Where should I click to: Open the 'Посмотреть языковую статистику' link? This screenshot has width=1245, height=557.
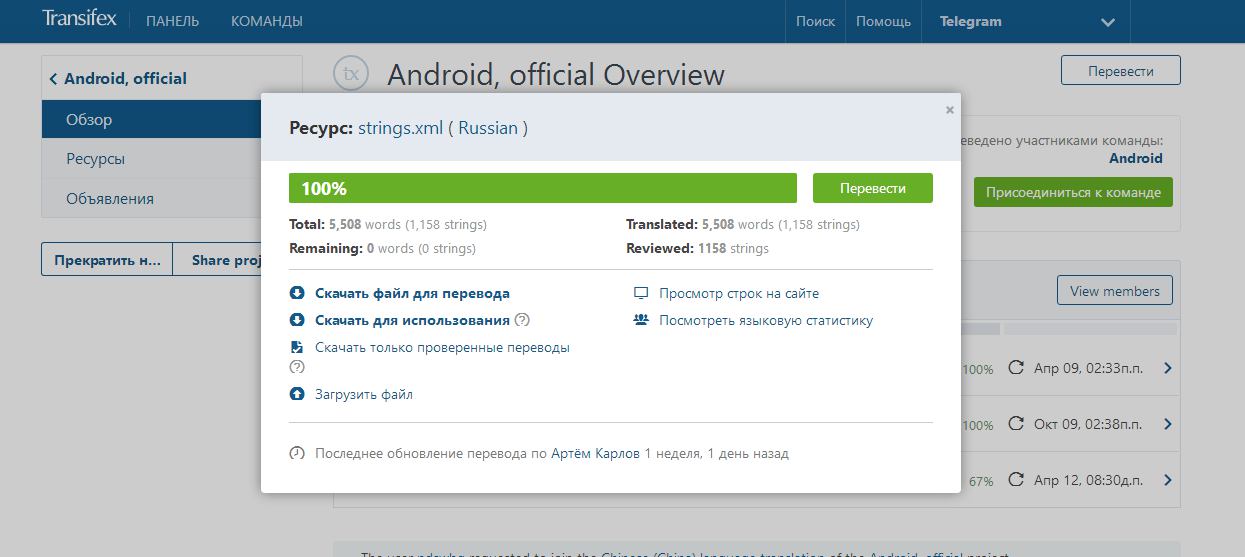click(766, 320)
